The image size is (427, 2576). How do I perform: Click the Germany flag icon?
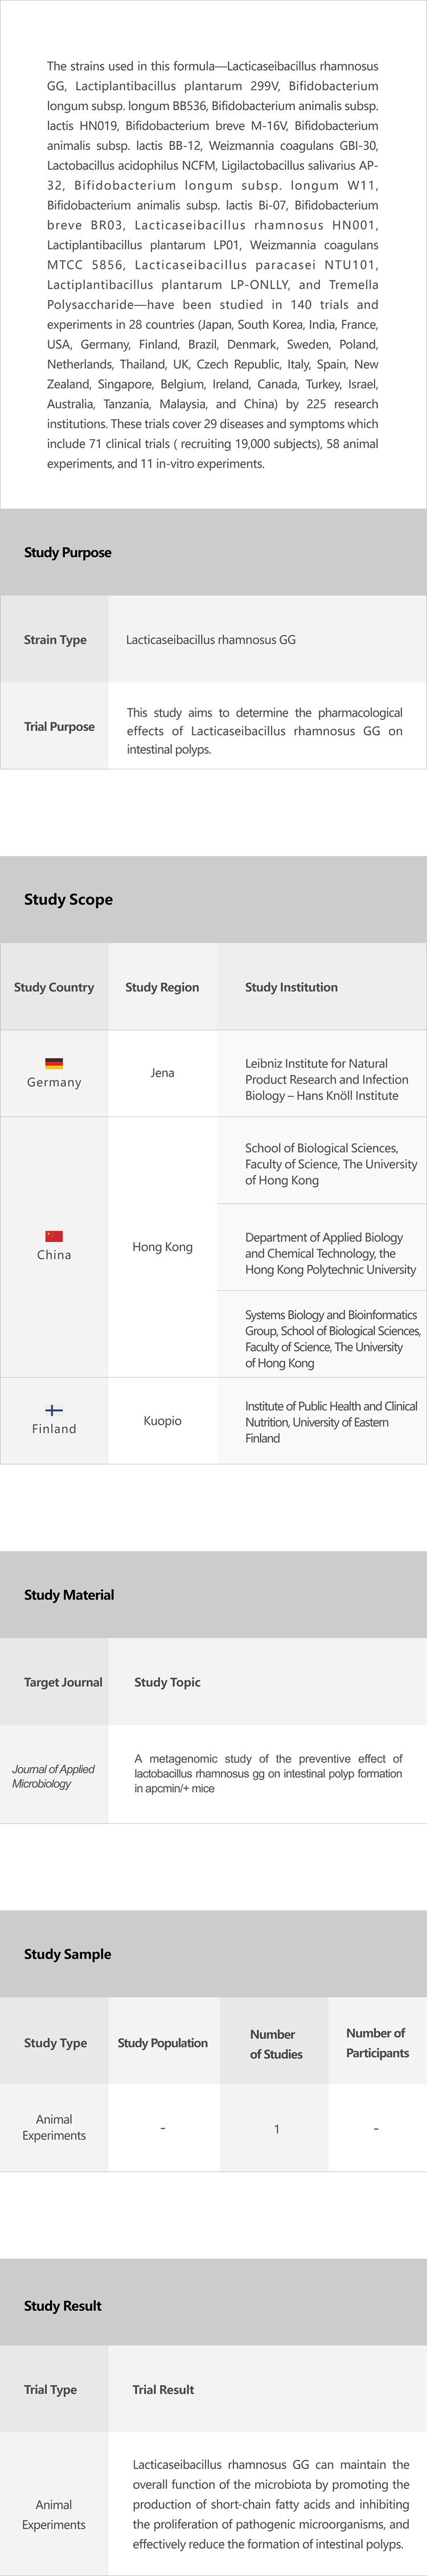click(54, 1063)
